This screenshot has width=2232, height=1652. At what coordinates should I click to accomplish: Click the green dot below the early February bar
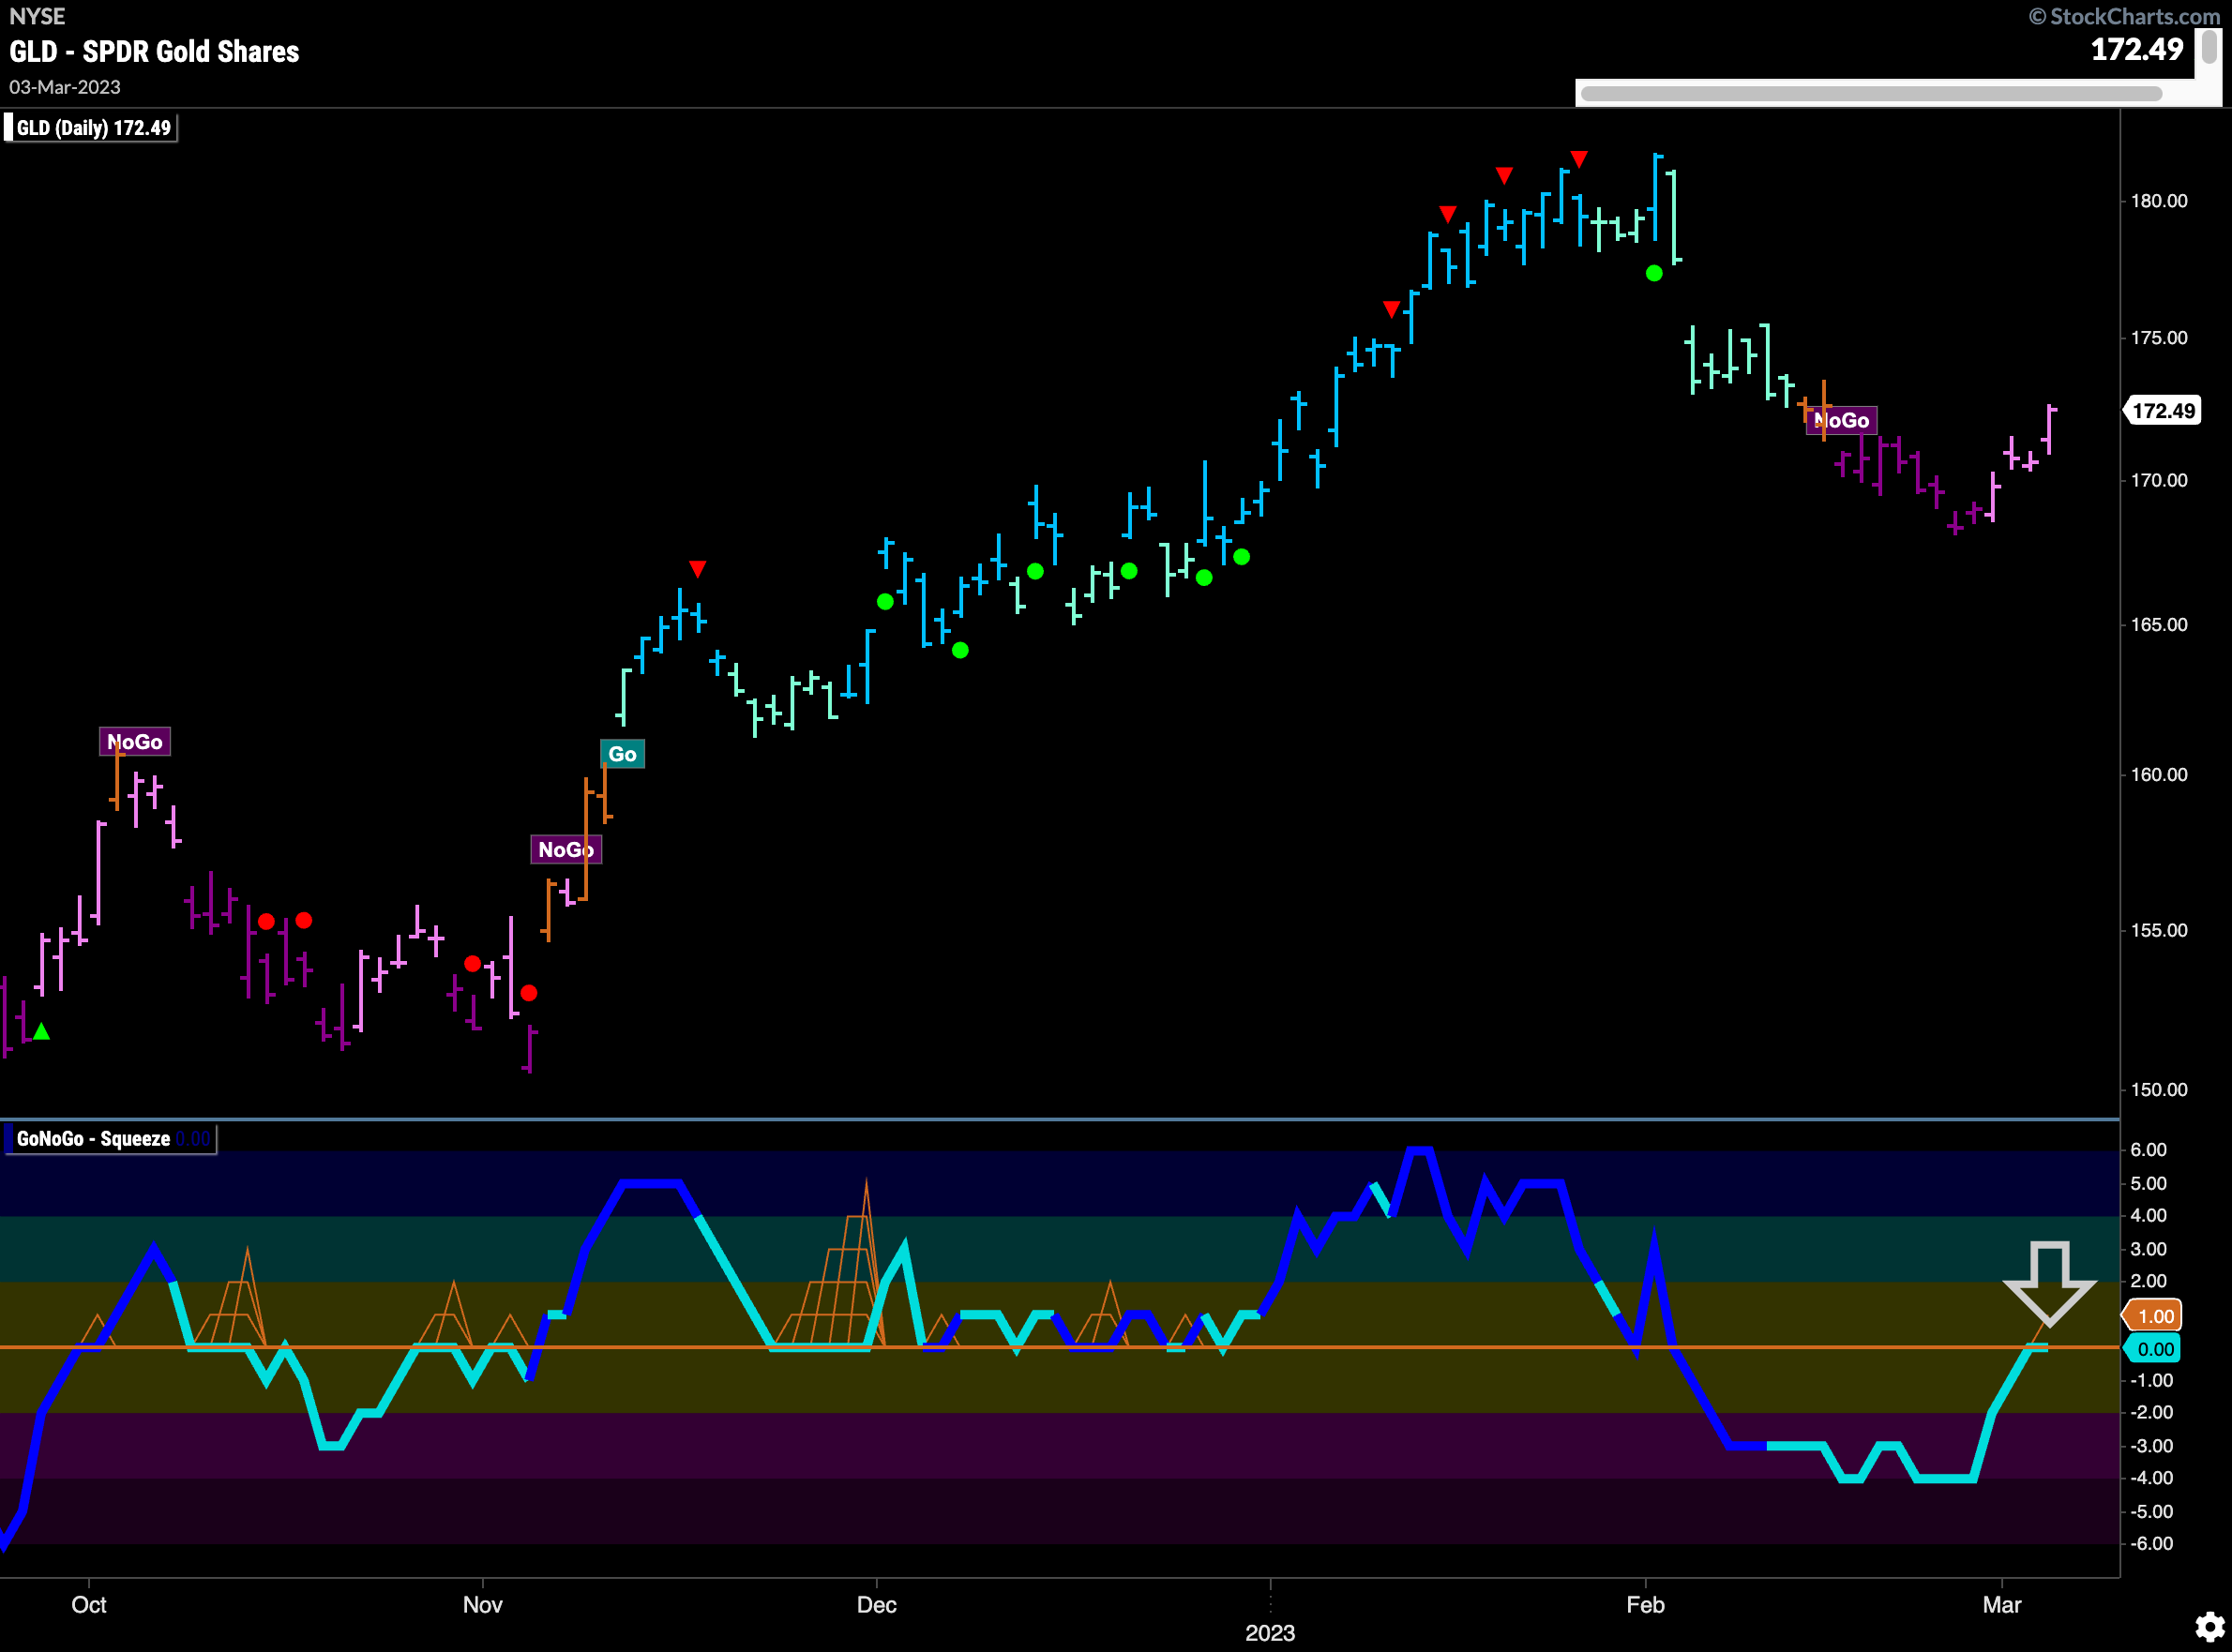(x=1654, y=273)
